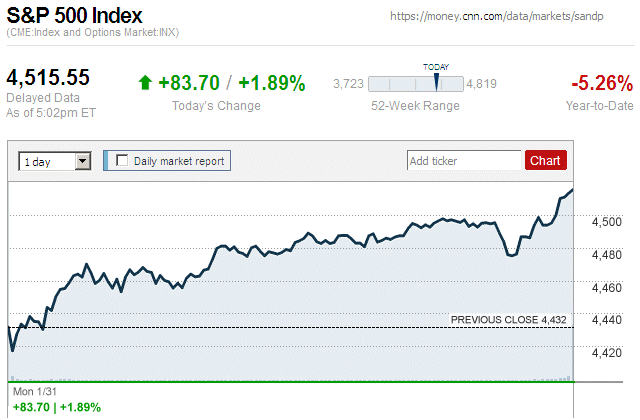Enable the Daily market report checkbox

pos(123,160)
